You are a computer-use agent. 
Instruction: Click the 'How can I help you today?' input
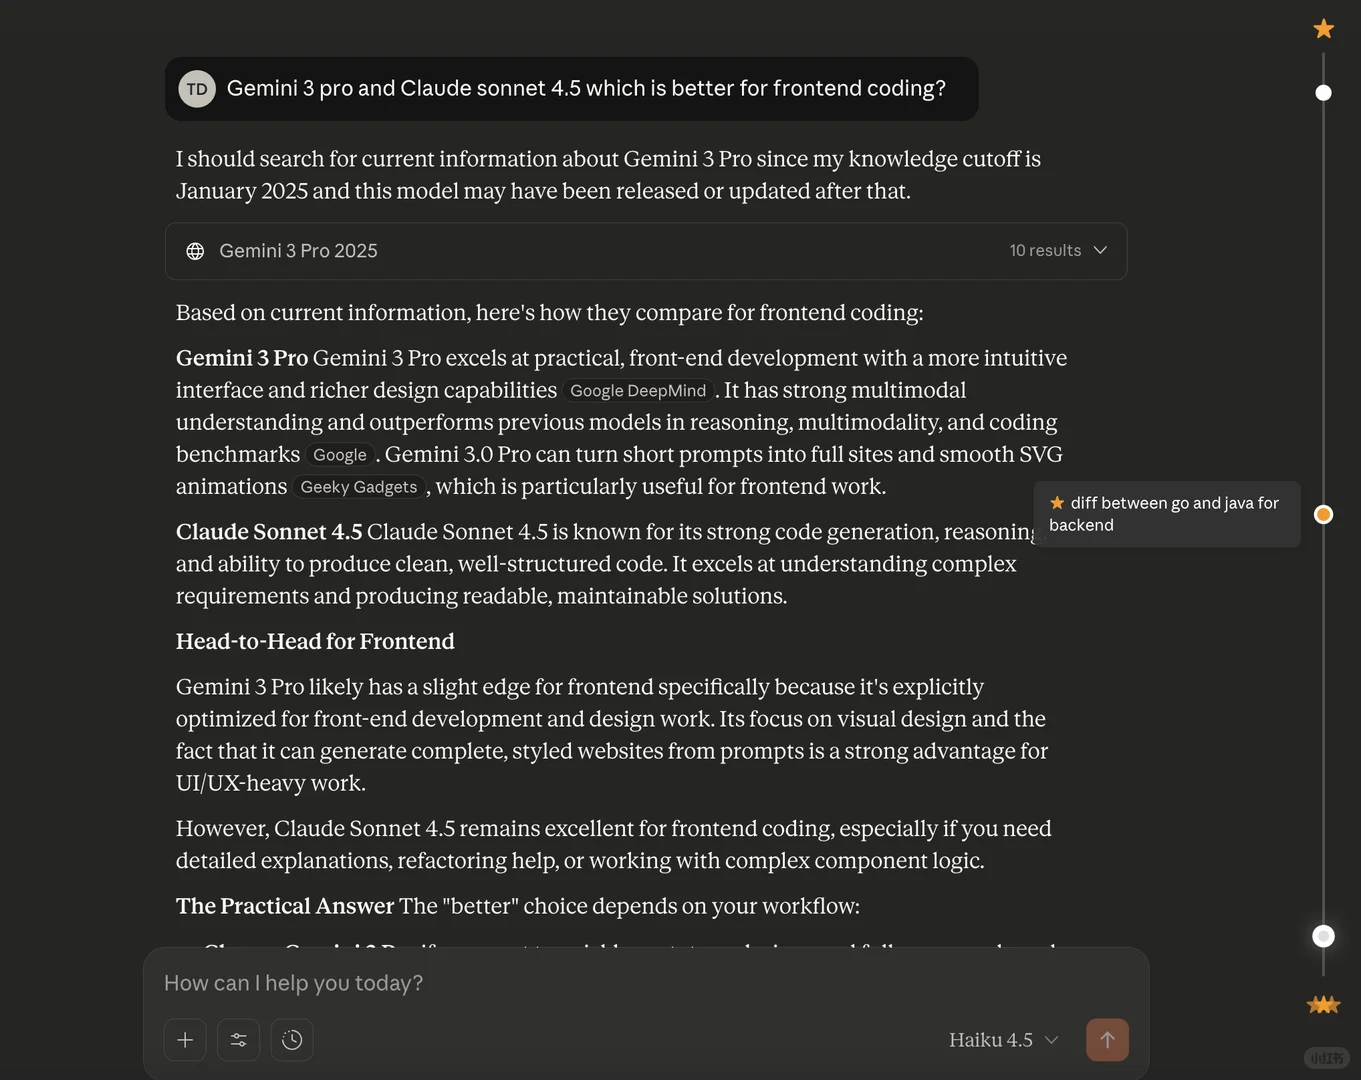click(600, 983)
